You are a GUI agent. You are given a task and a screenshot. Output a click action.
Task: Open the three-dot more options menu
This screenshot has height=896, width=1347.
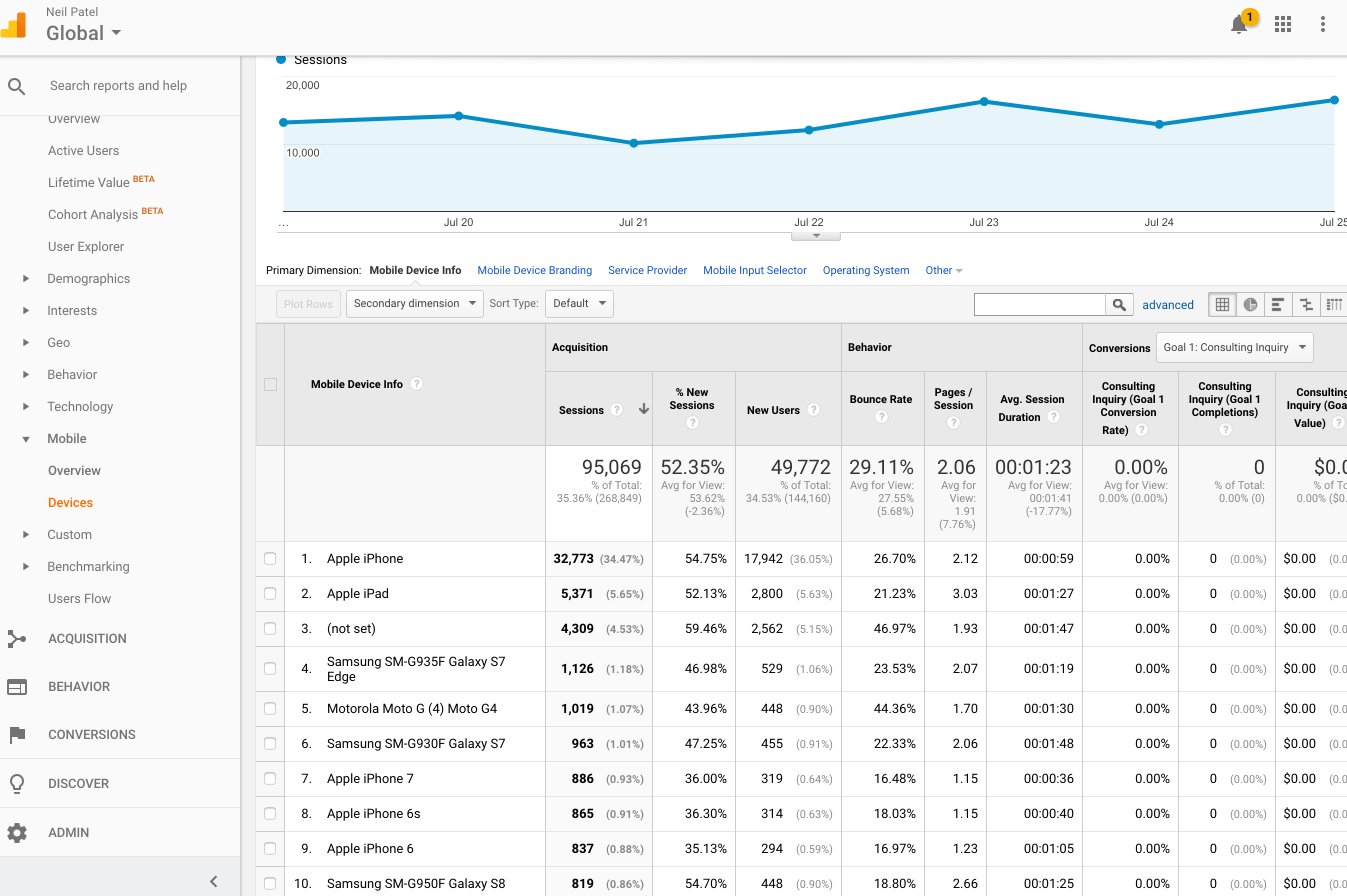1323,24
